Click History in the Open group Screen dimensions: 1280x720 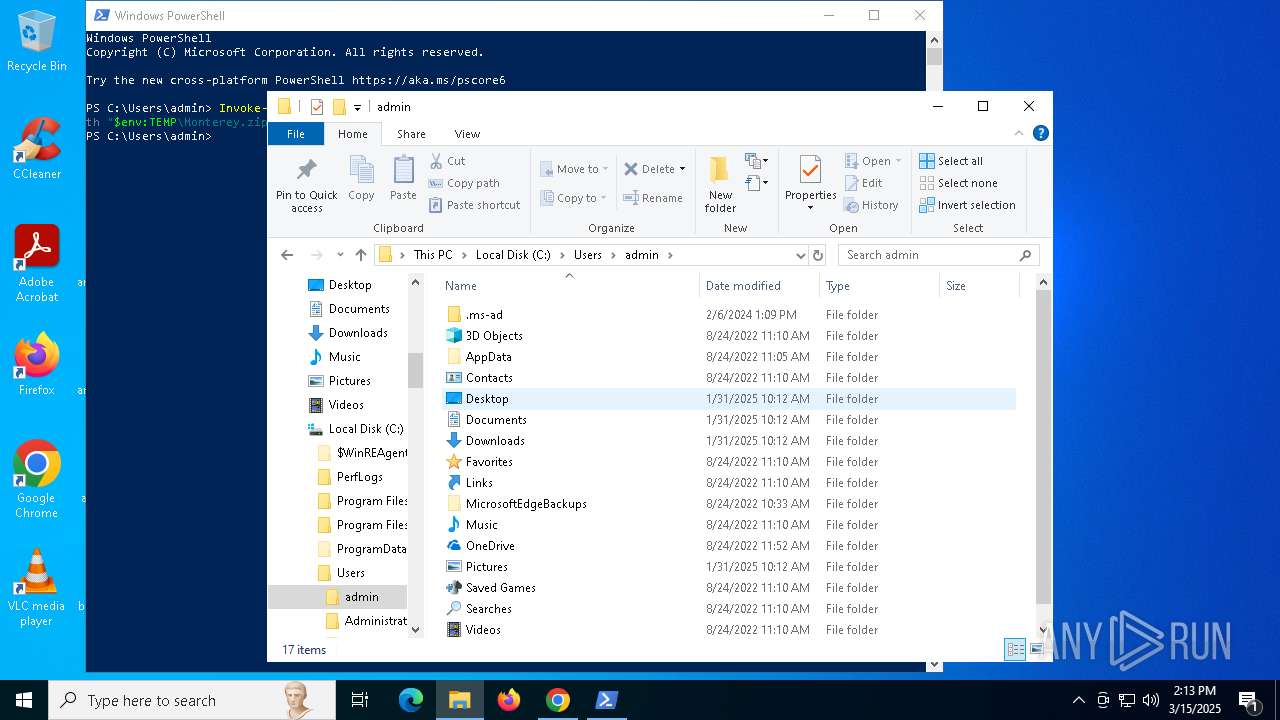[871, 205]
